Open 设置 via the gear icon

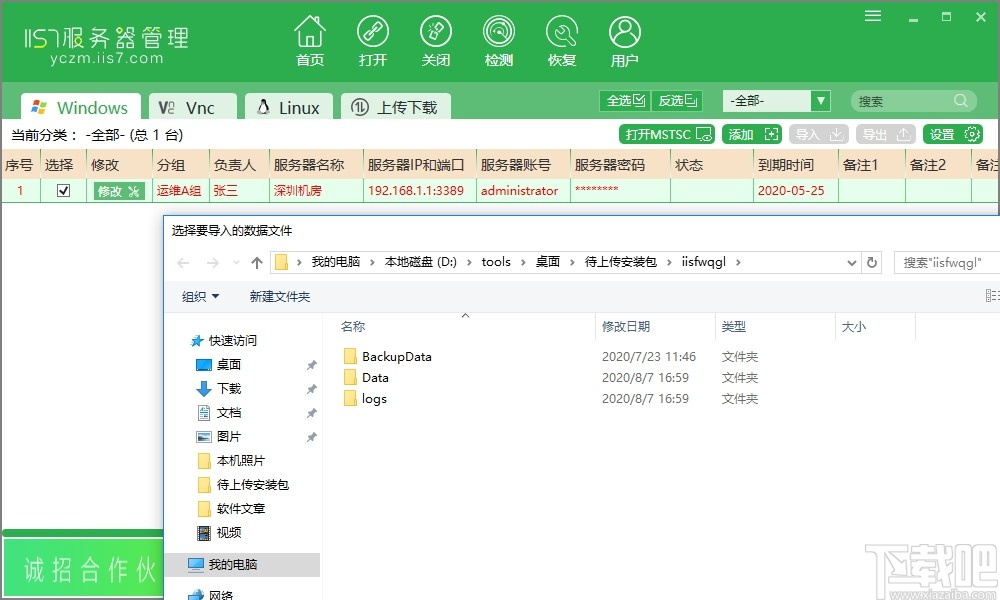point(952,133)
